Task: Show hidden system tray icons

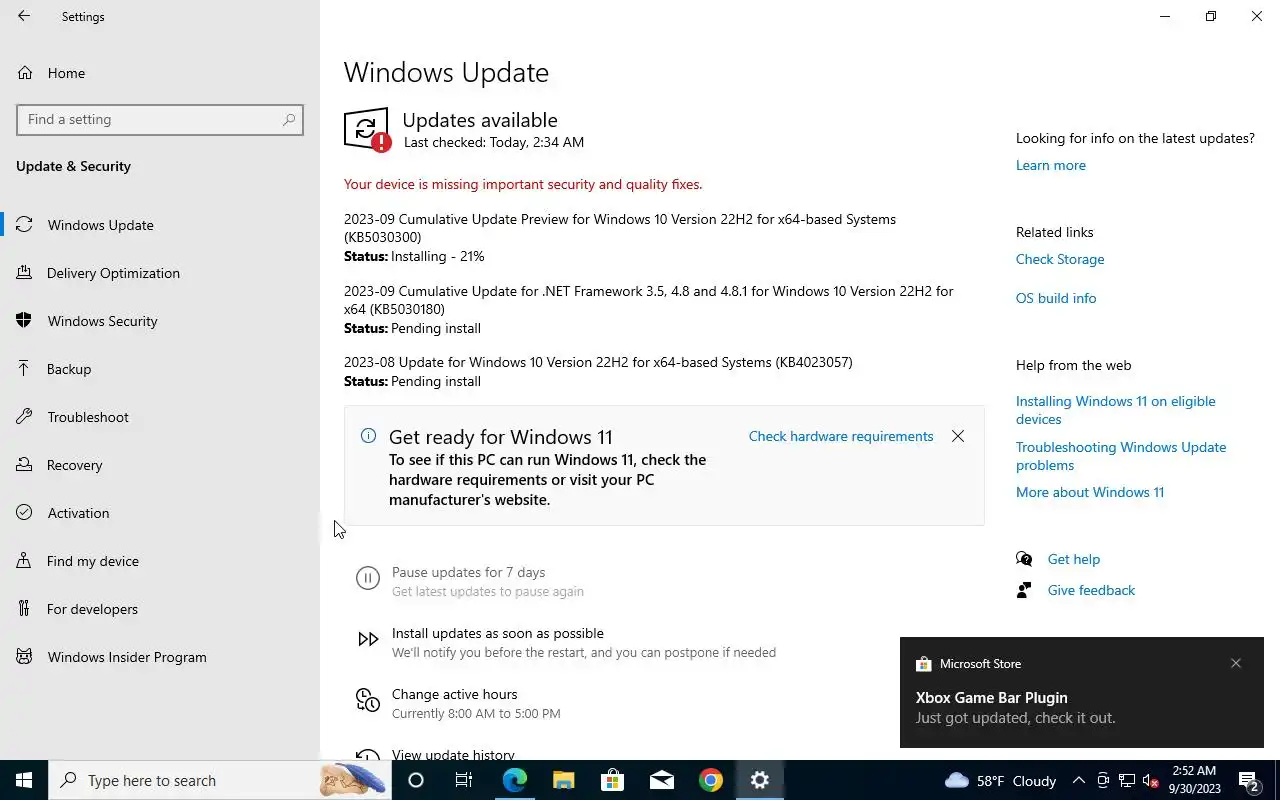Action: pos(1079,780)
